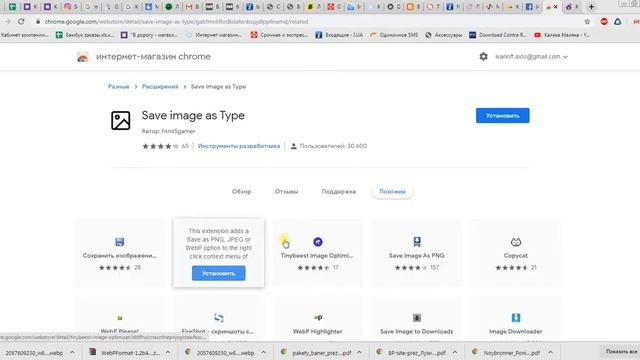The height and width of the screenshot is (360, 640).
Task: Open the Save Image As PNG card icon
Action: 416,242
